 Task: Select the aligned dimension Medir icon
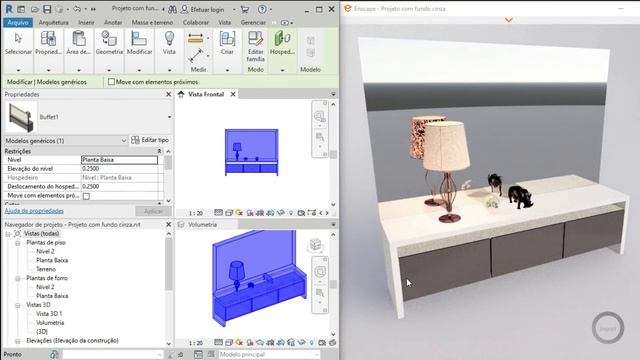pos(196,38)
